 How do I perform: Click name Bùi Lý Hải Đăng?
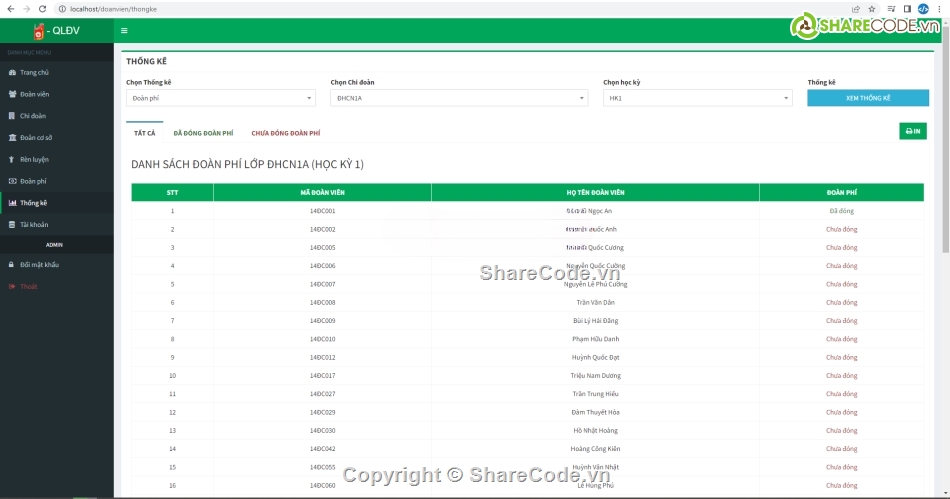click(x=596, y=321)
